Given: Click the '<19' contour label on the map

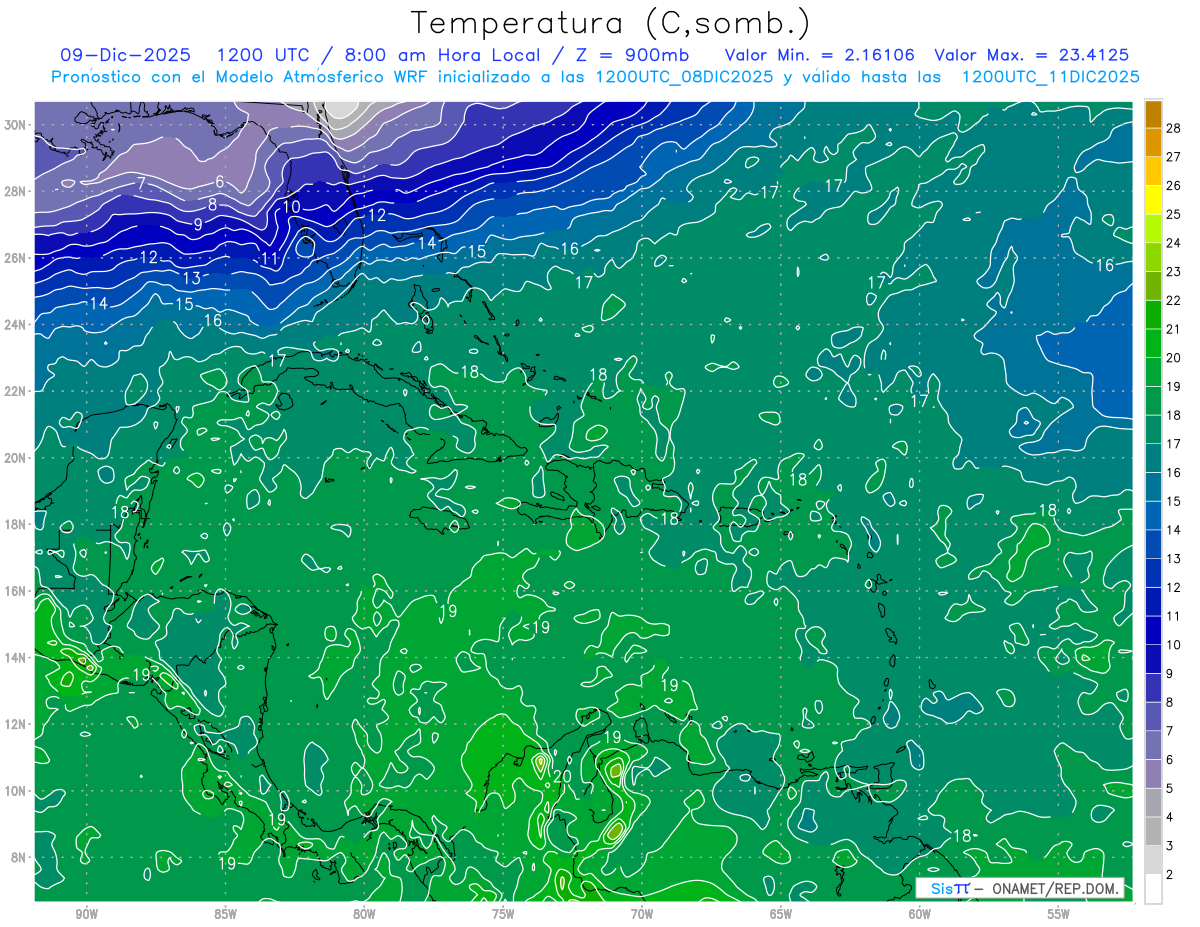Looking at the screenshot, I should (x=537, y=628).
